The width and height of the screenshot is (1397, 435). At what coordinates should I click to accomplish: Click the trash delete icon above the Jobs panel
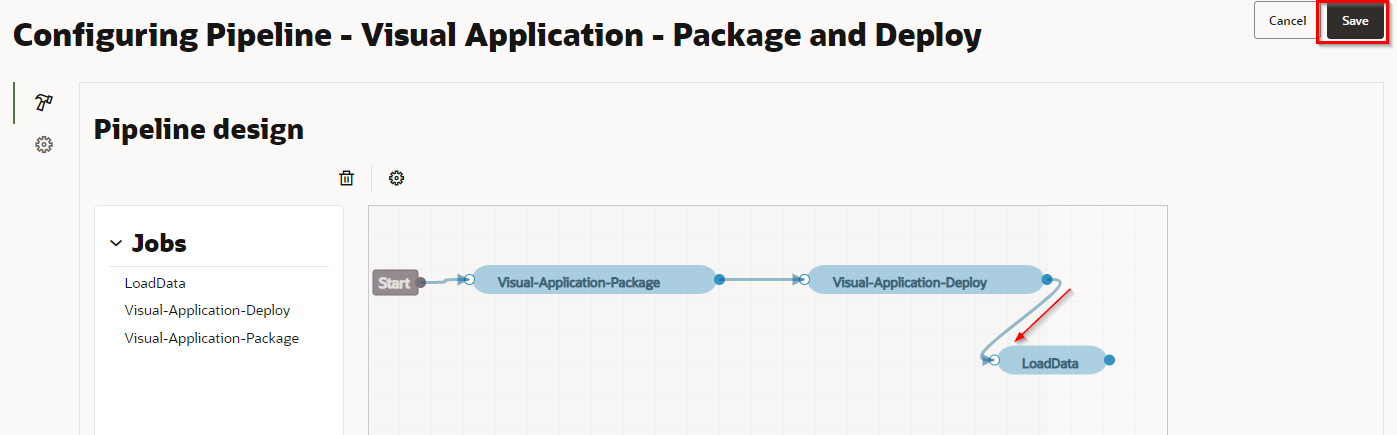[346, 178]
